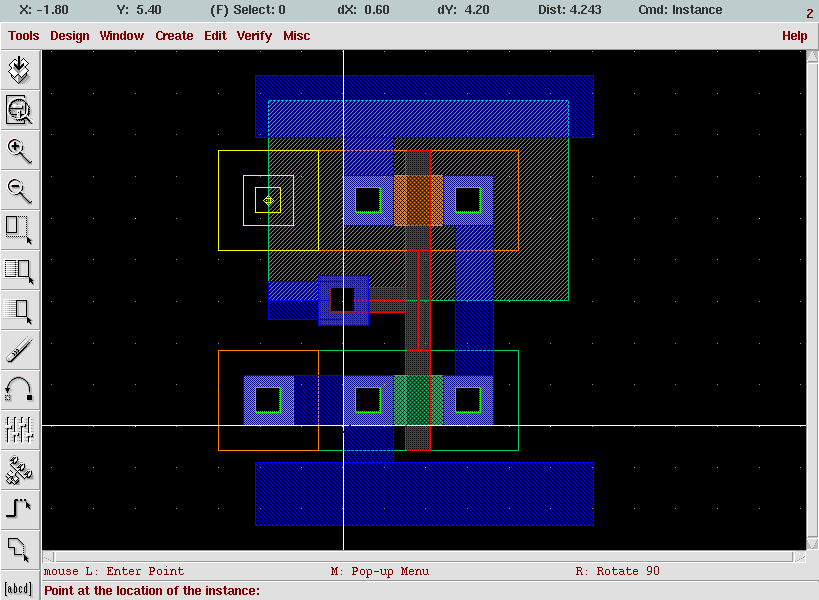Viewport: 819px width, 600px height.
Task: Select the Copy tool icon
Action: pos(20,270)
